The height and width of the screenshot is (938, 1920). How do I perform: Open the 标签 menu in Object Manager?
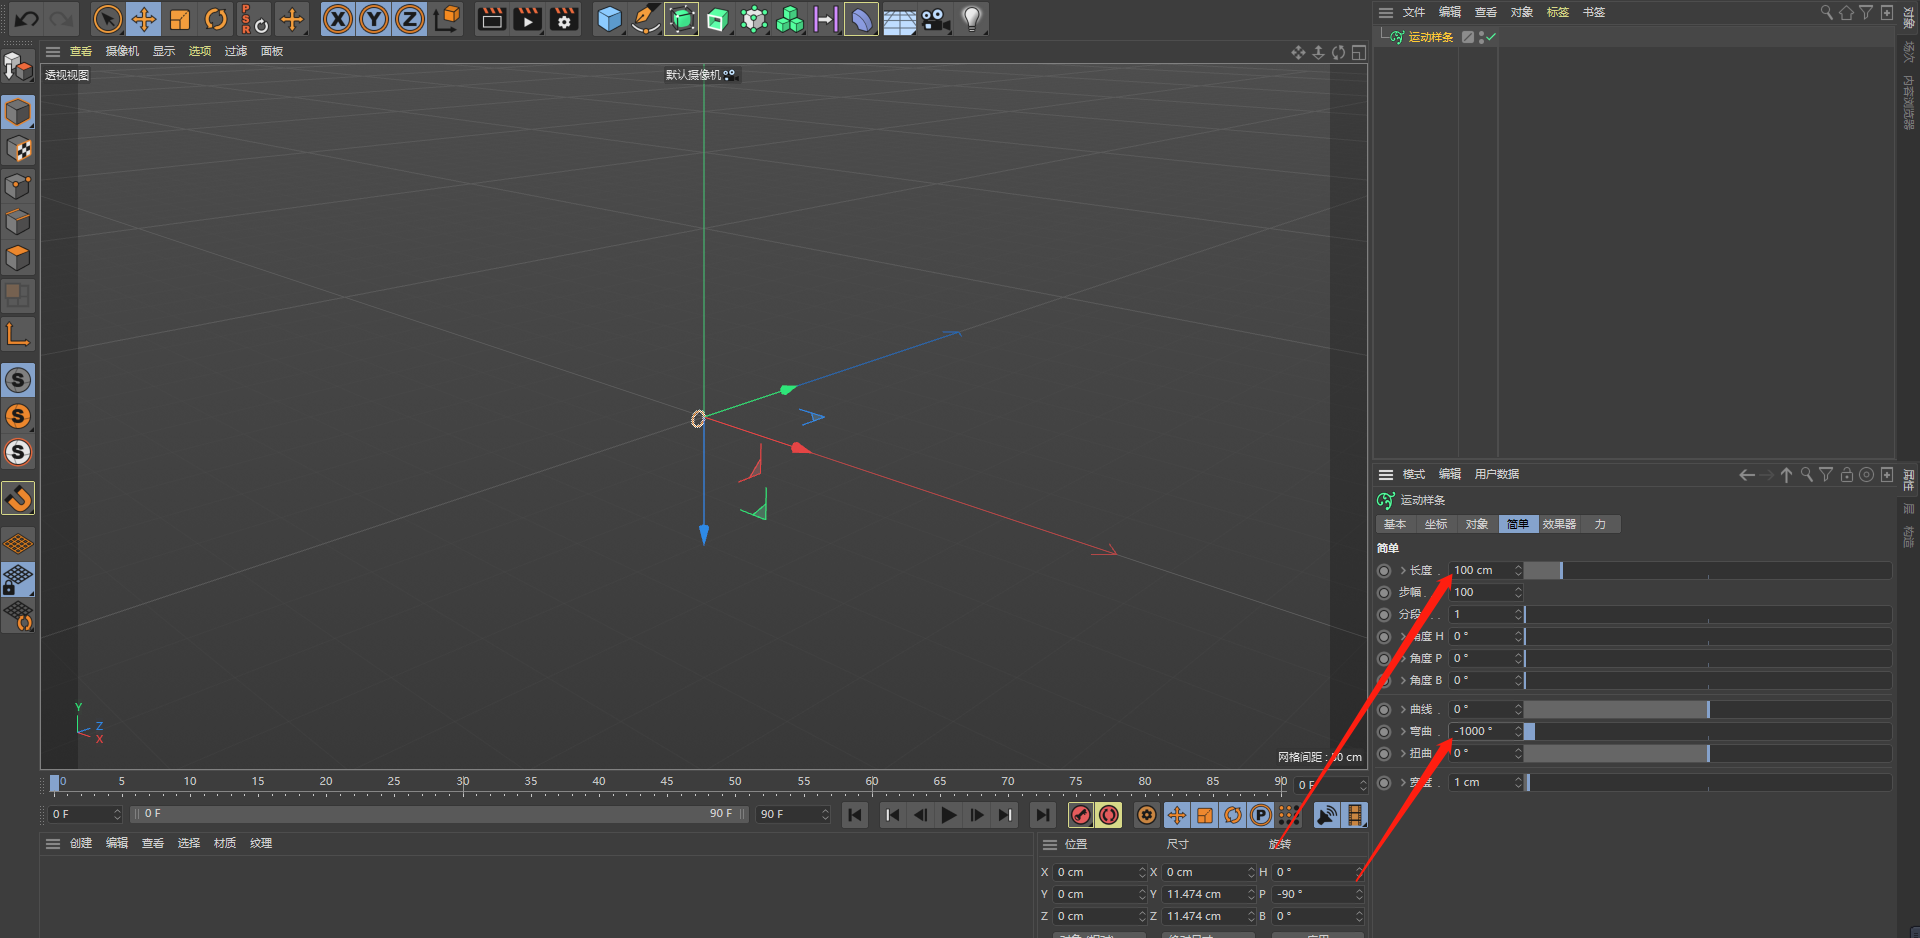tap(1558, 13)
